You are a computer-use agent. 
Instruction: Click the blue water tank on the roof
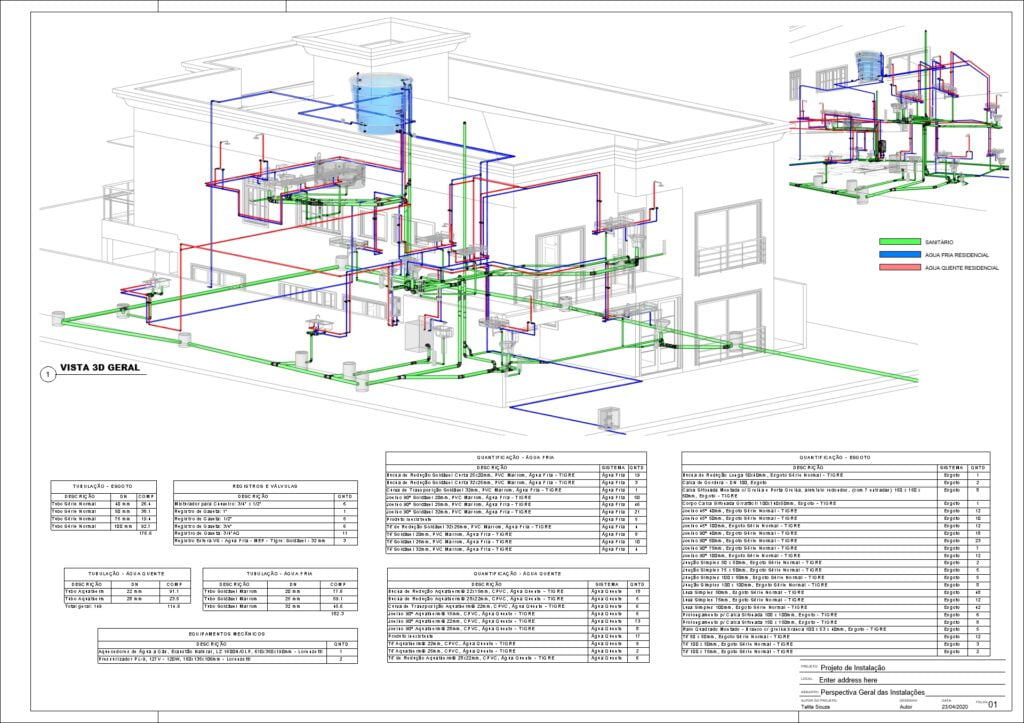377,102
